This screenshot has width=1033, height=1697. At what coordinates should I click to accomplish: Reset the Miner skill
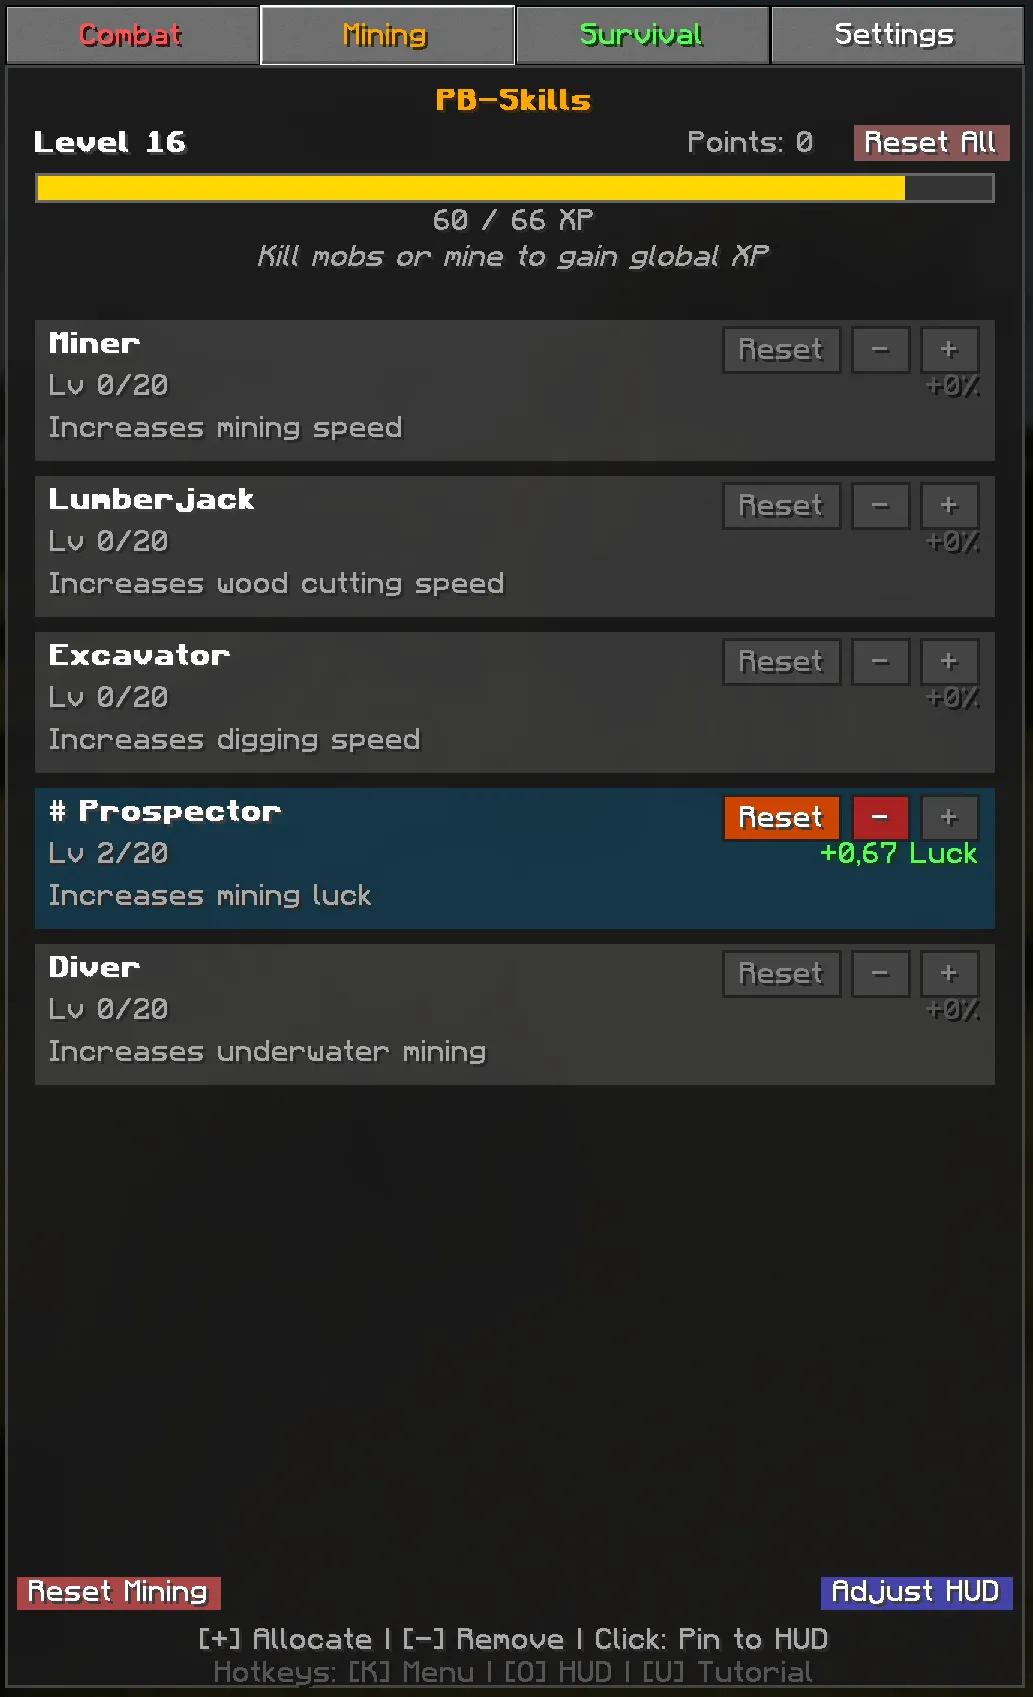tap(782, 350)
